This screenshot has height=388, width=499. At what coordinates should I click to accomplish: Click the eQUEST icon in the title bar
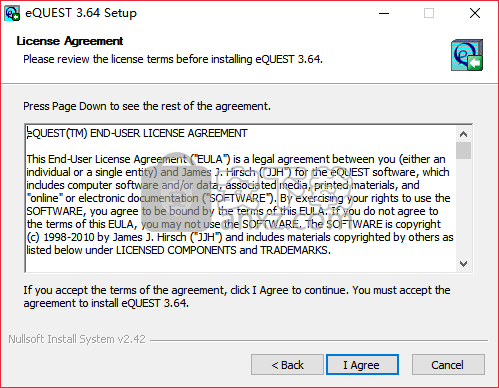pyautogui.click(x=12, y=13)
